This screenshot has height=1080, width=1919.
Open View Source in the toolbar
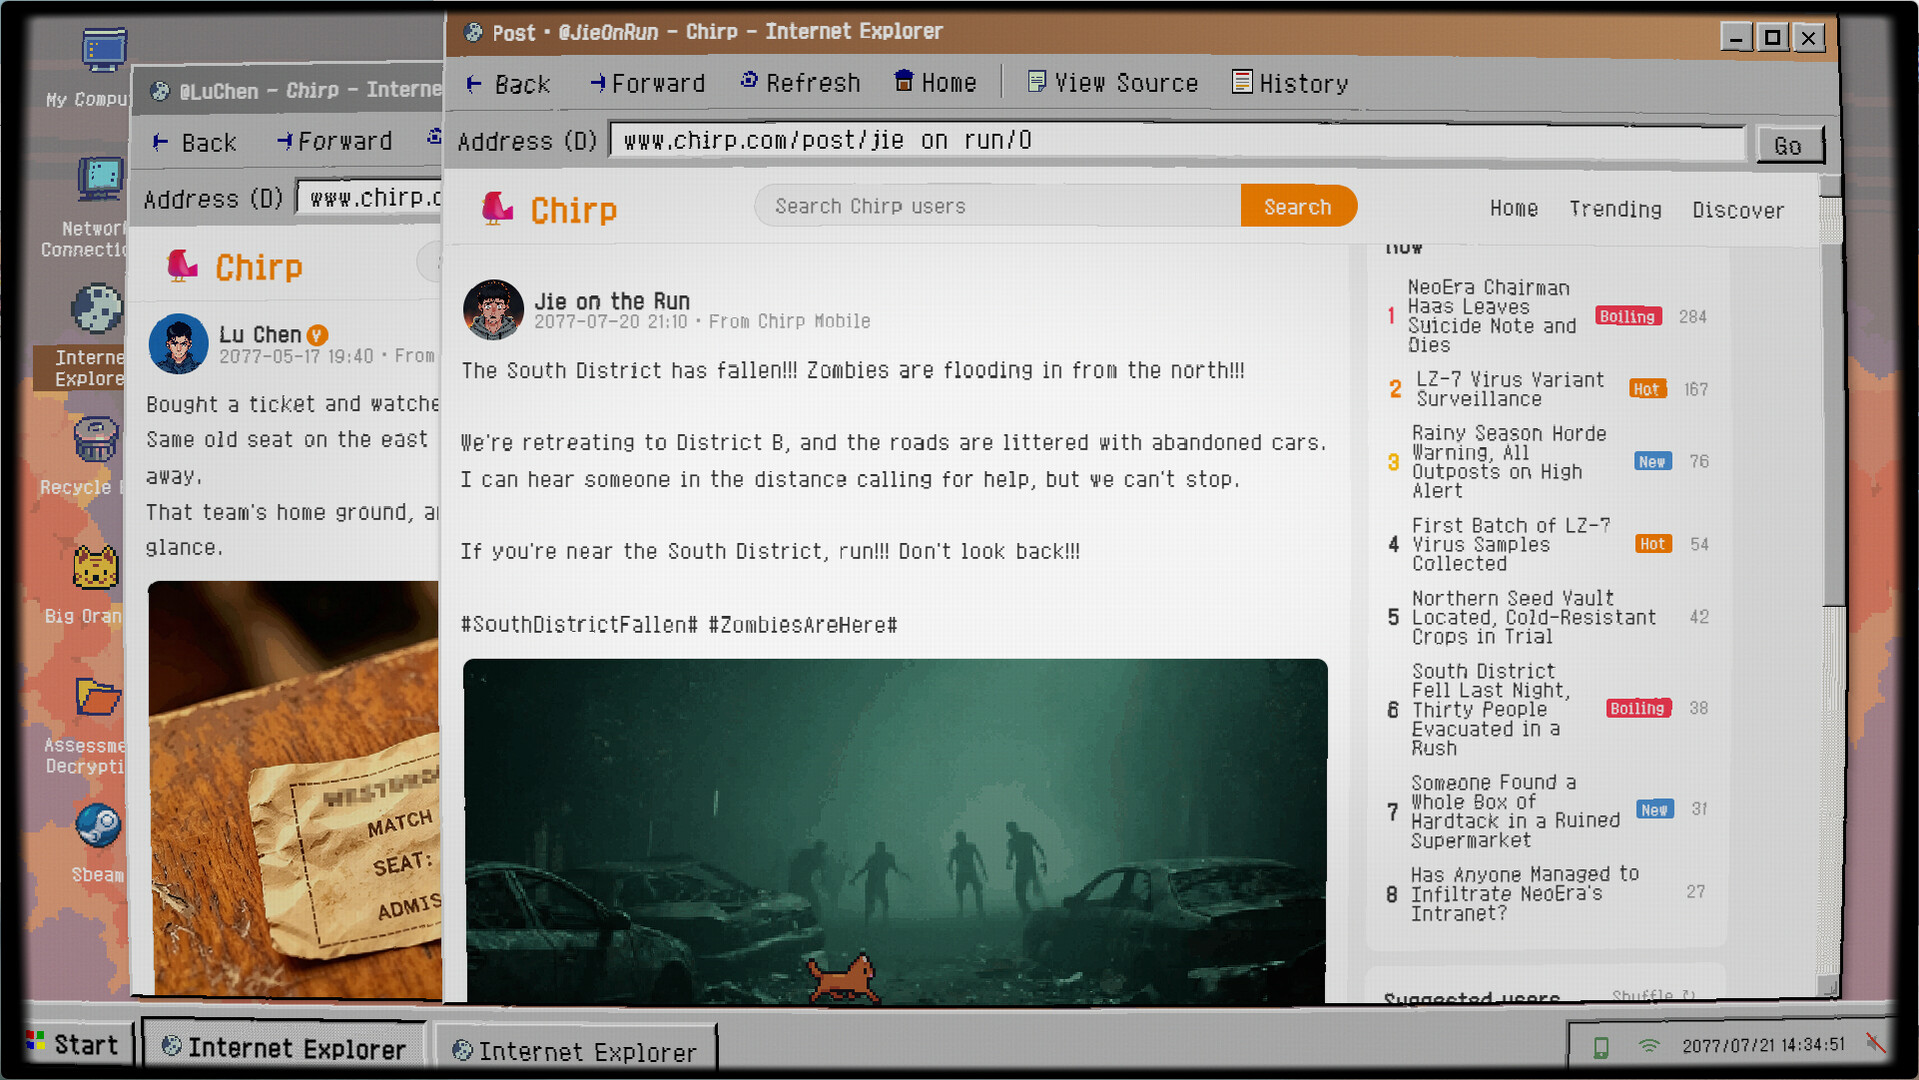tap(1112, 83)
